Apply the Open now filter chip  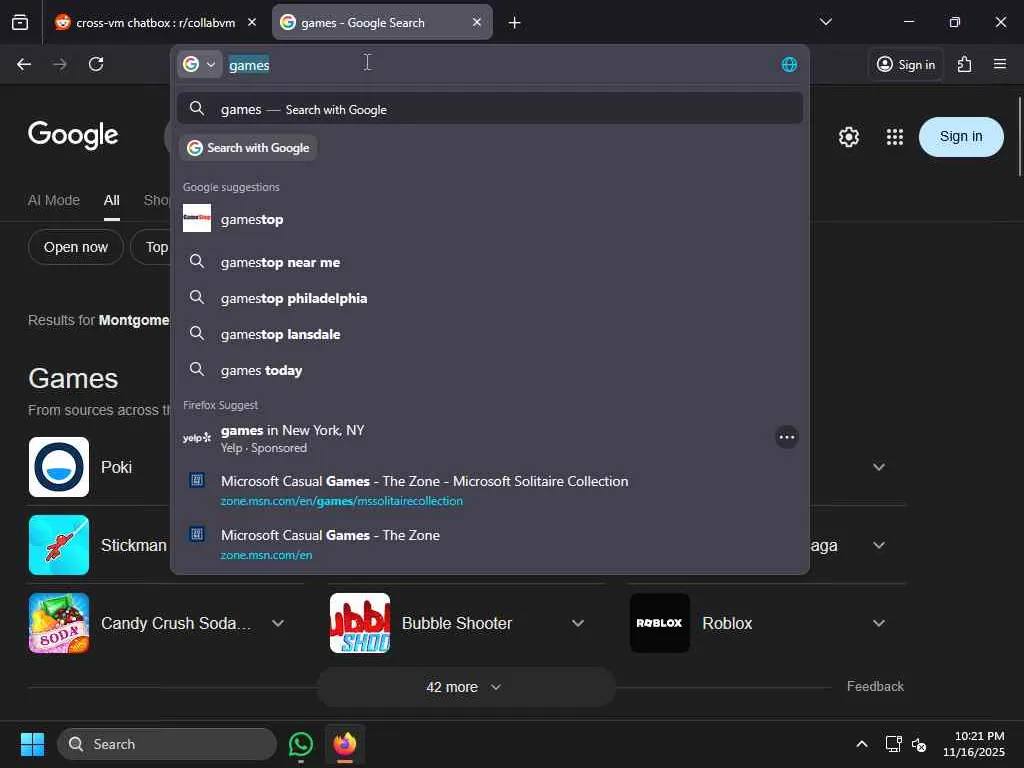(x=76, y=247)
